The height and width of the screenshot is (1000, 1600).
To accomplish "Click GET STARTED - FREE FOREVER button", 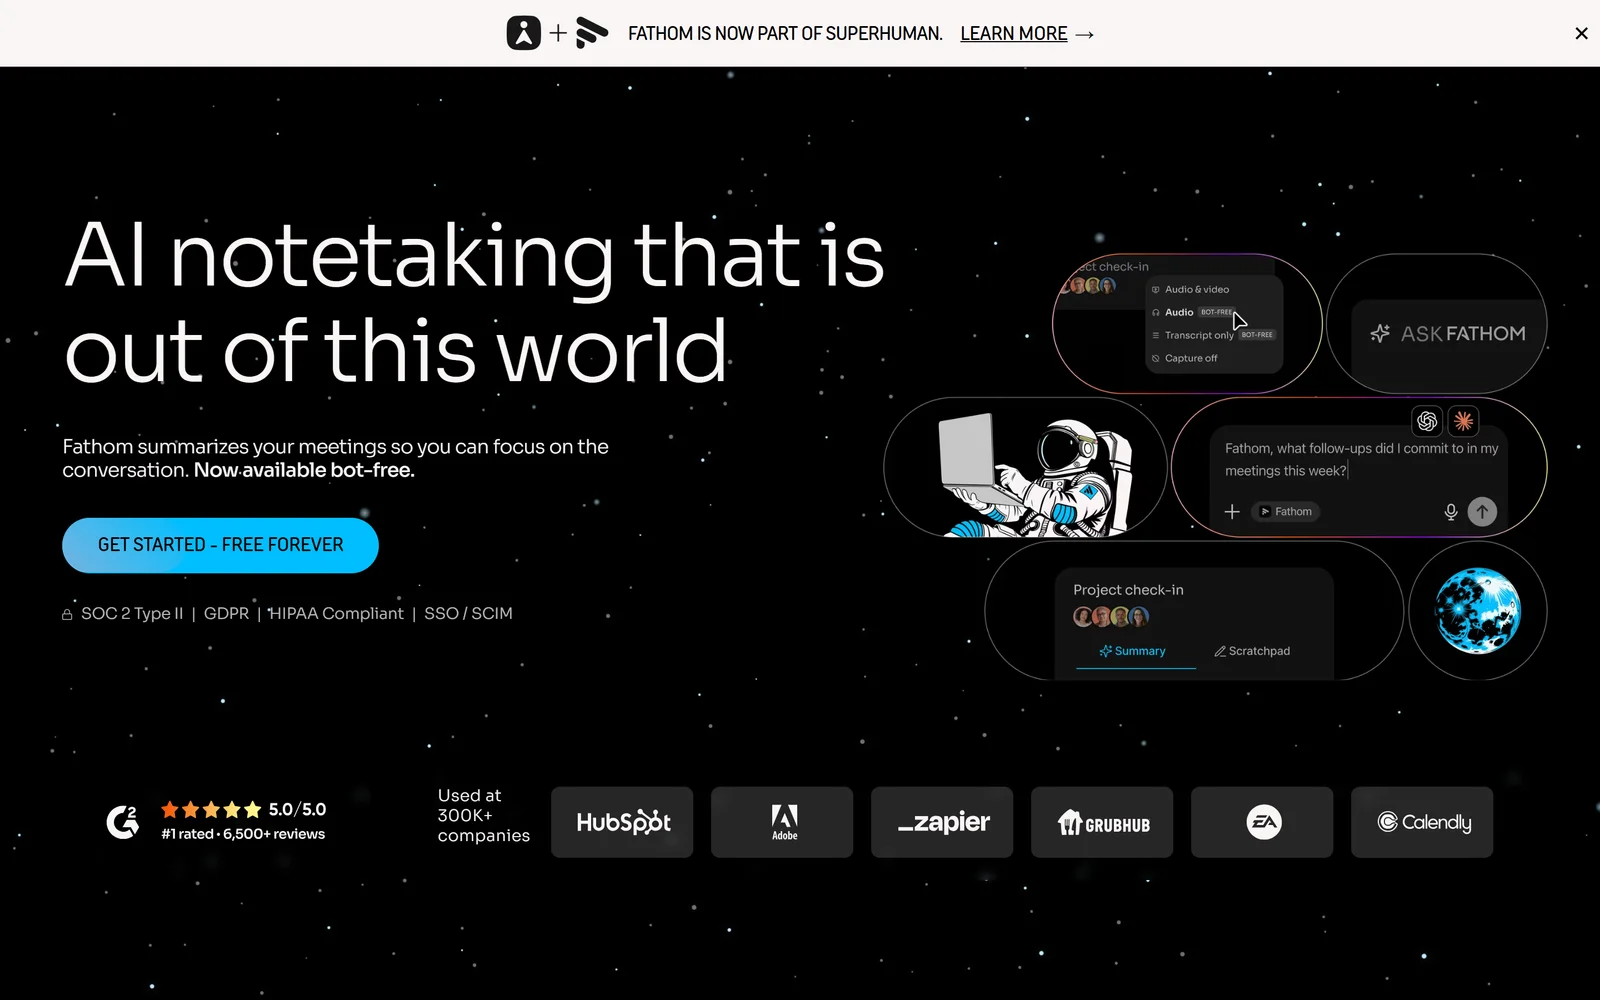I will [220, 545].
